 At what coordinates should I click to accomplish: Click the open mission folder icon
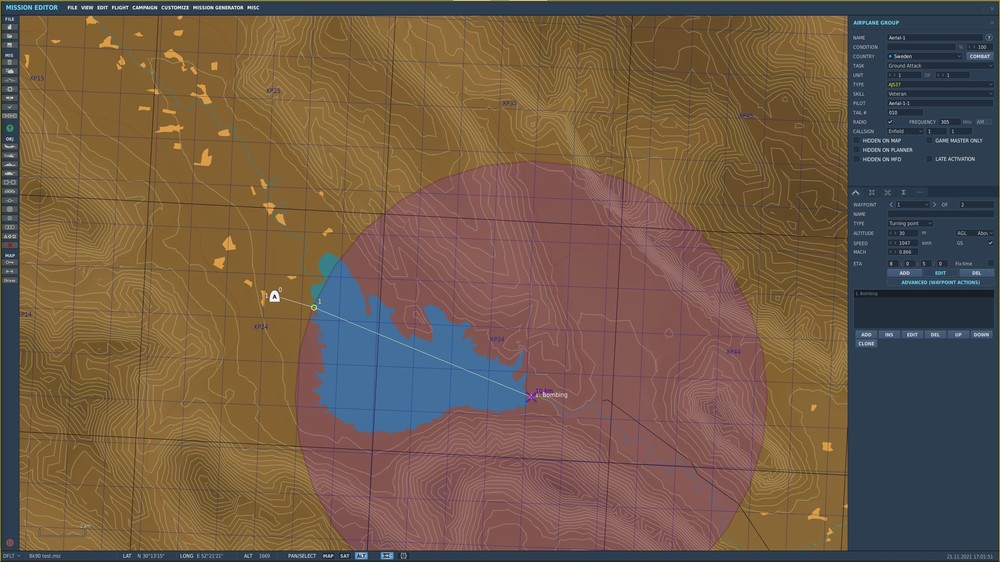[x=10, y=36]
